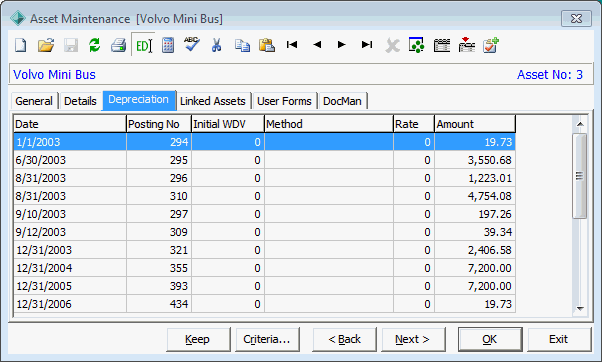
Task: Select the row dated 9/12/2003
Action: pos(264,232)
